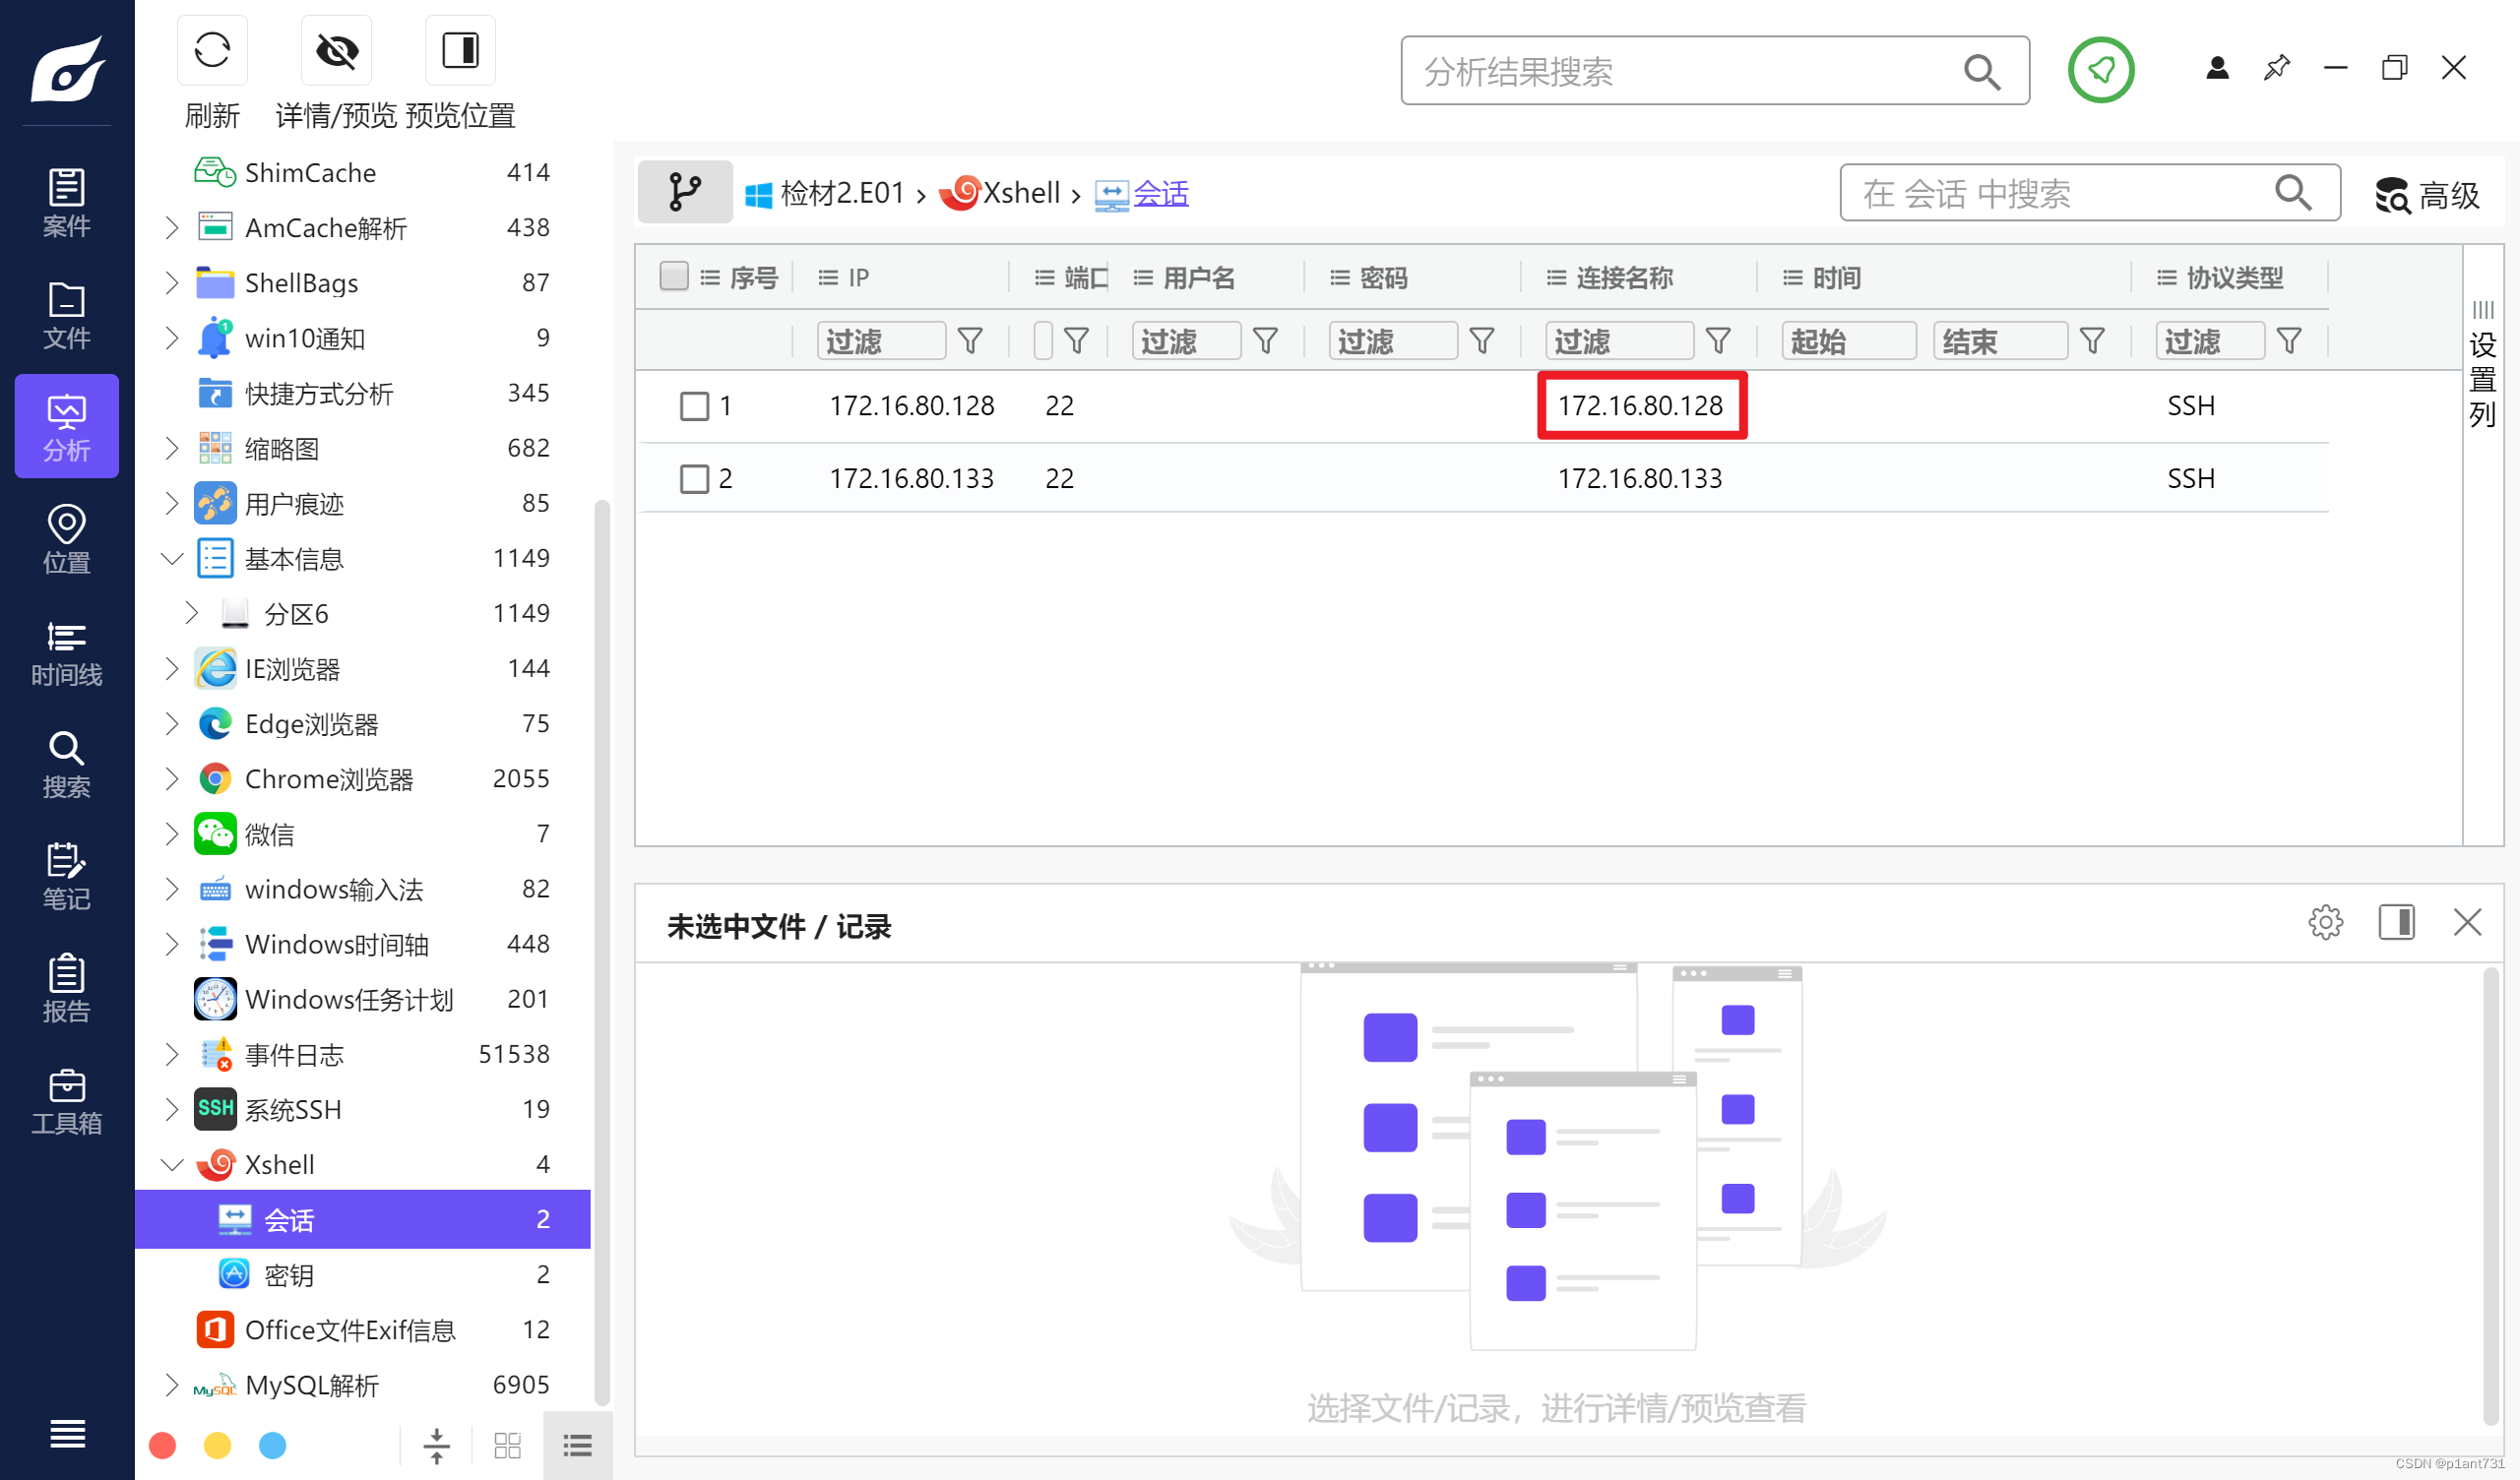
Task: Click the branch tree icon beside breadcrumb
Action: point(685,192)
